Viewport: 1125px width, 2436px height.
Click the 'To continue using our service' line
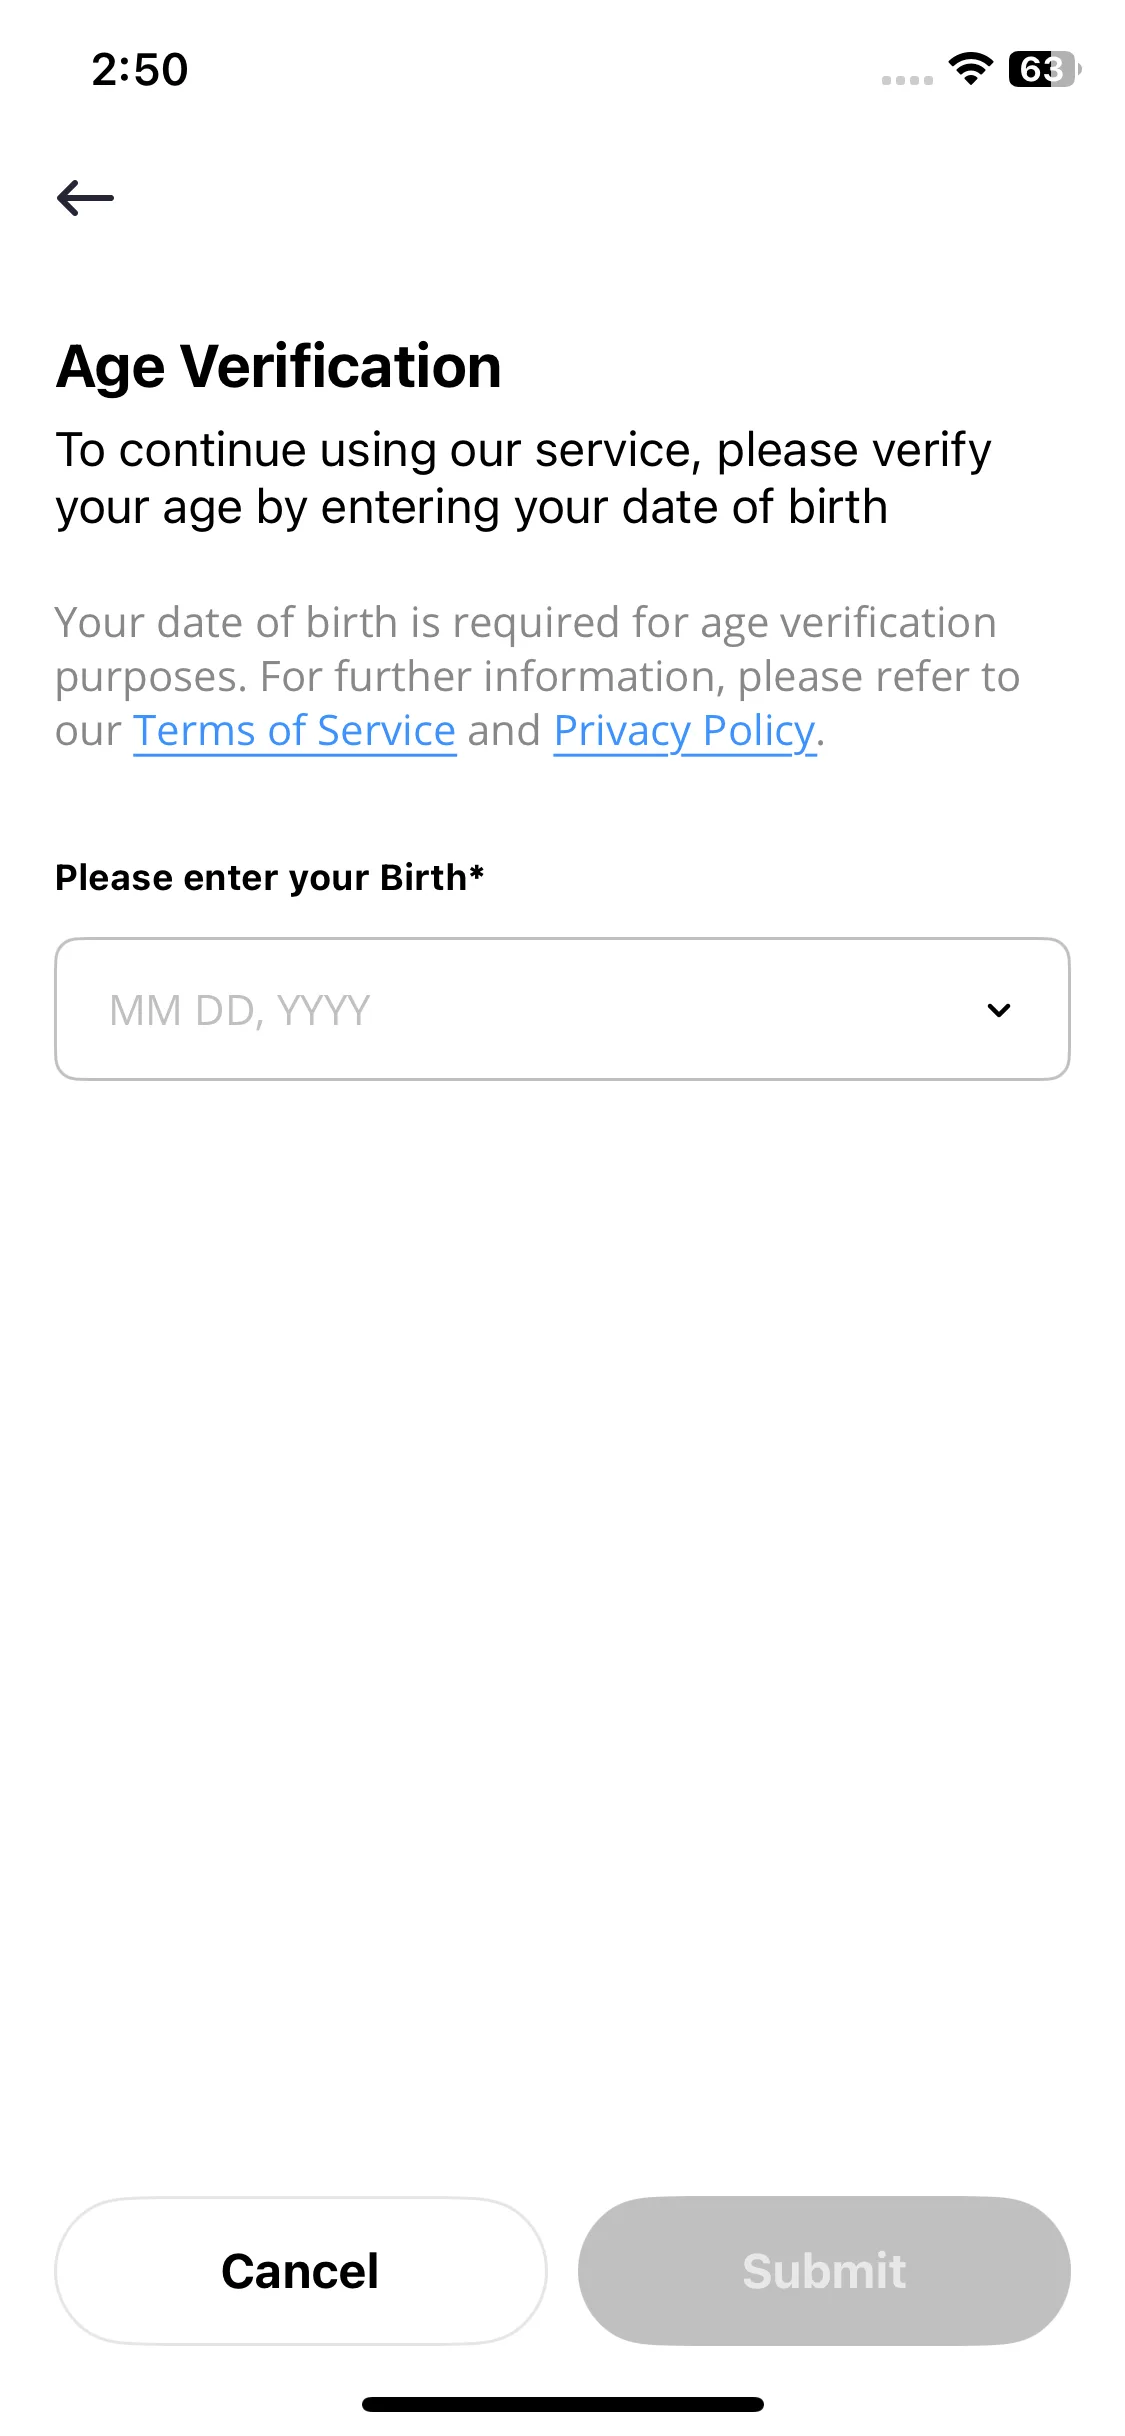coord(523,450)
